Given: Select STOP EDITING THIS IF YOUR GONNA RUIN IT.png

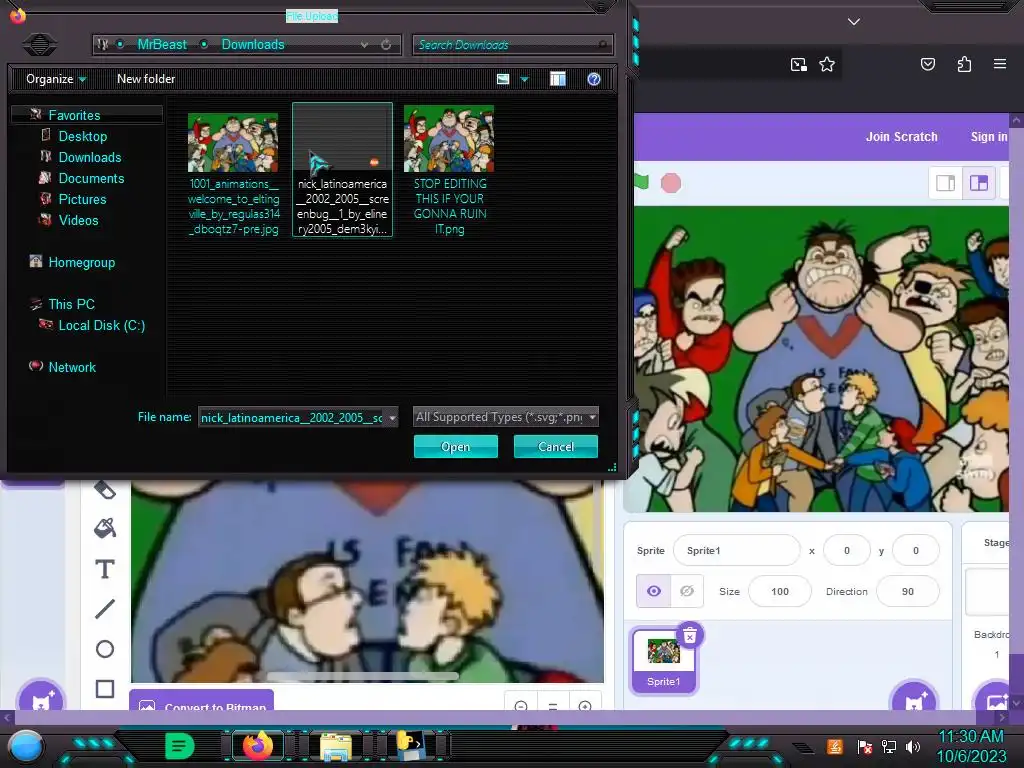Looking at the screenshot, I should 450,170.
